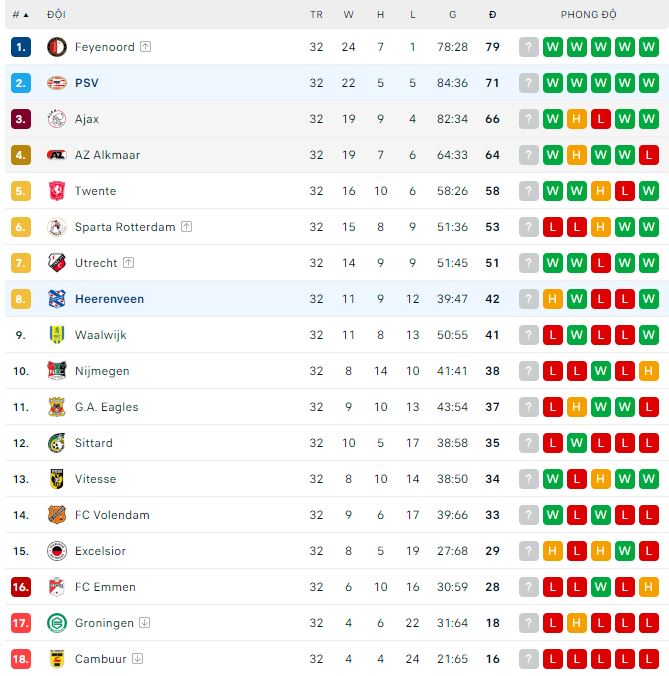Toggle sort arrow on the # column
The width and height of the screenshot is (669, 676).
tap(26, 15)
